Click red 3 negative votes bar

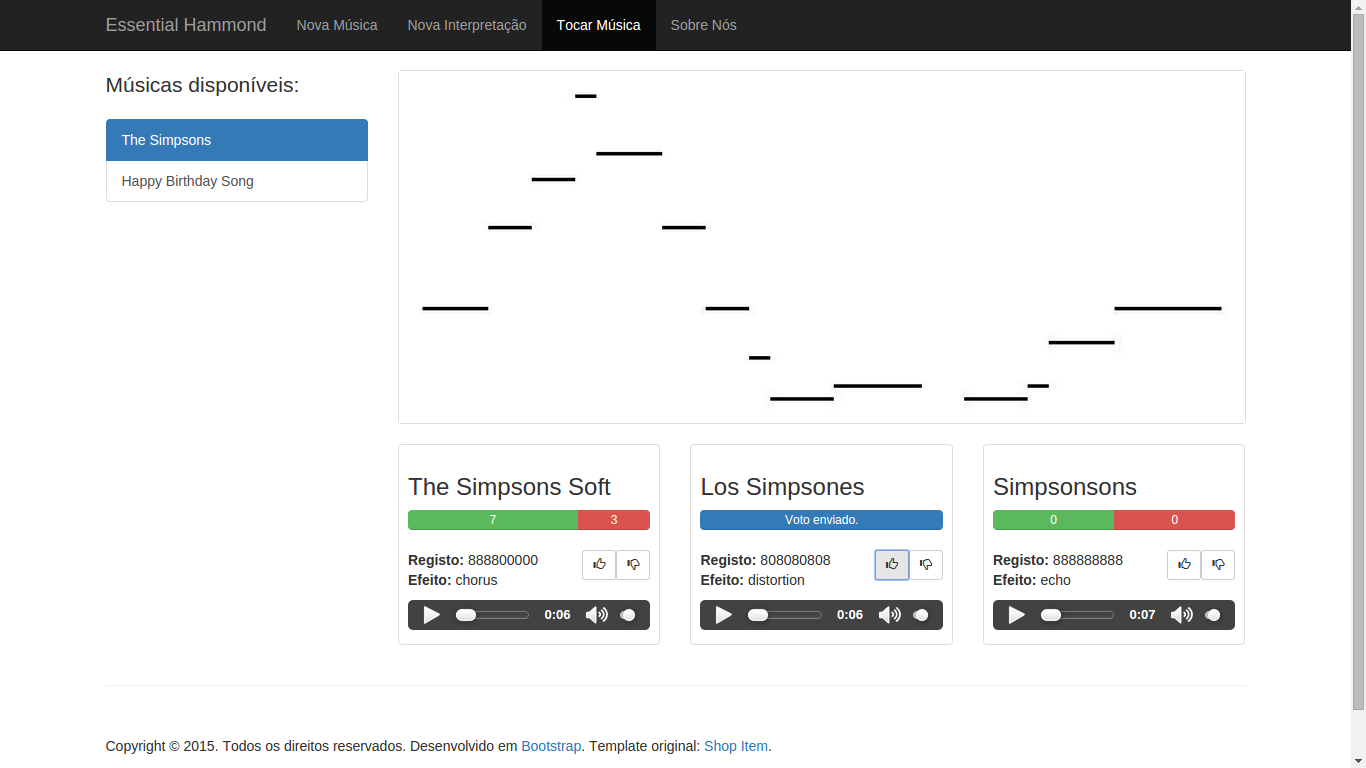click(x=614, y=520)
